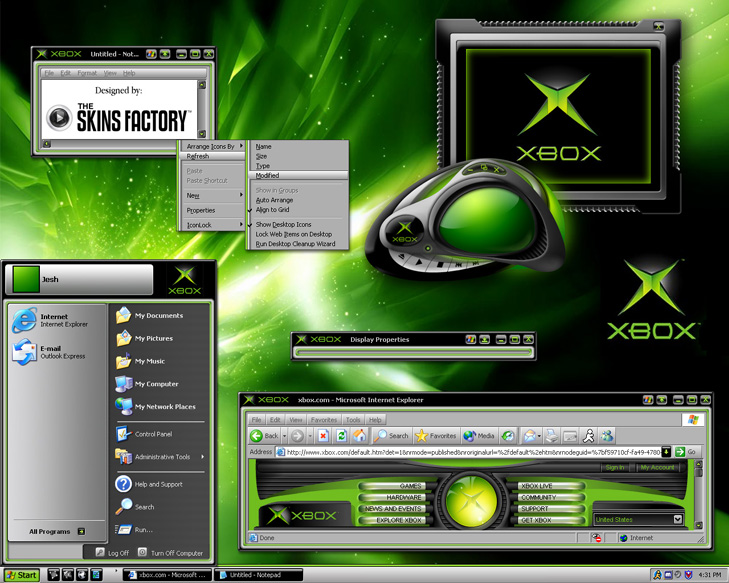Click the taskbar clock showing 4:31 PM

point(709,575)
